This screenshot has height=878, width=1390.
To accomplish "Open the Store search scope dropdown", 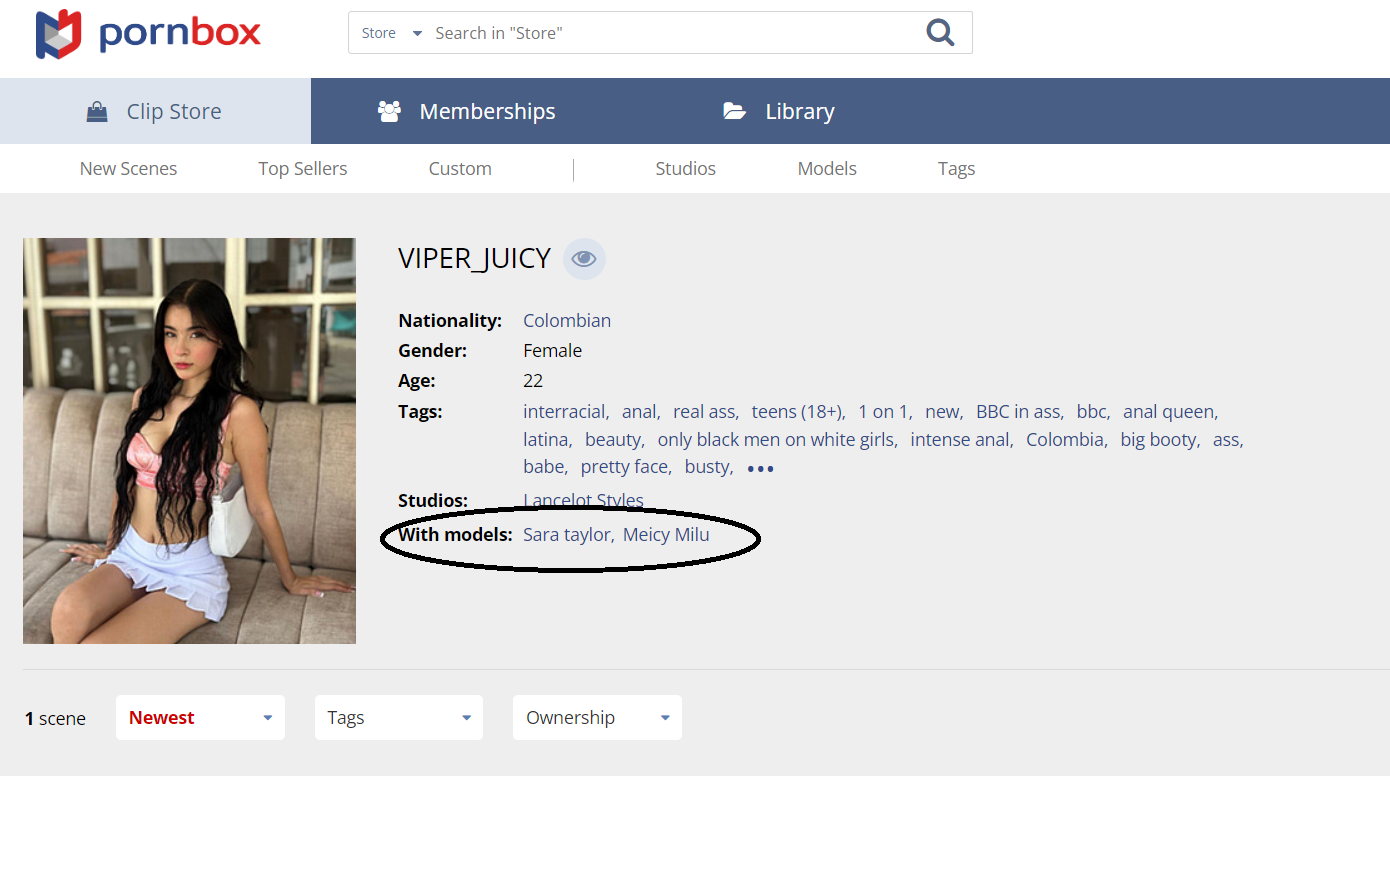I will pyautogui.click(x=391, y=33).
